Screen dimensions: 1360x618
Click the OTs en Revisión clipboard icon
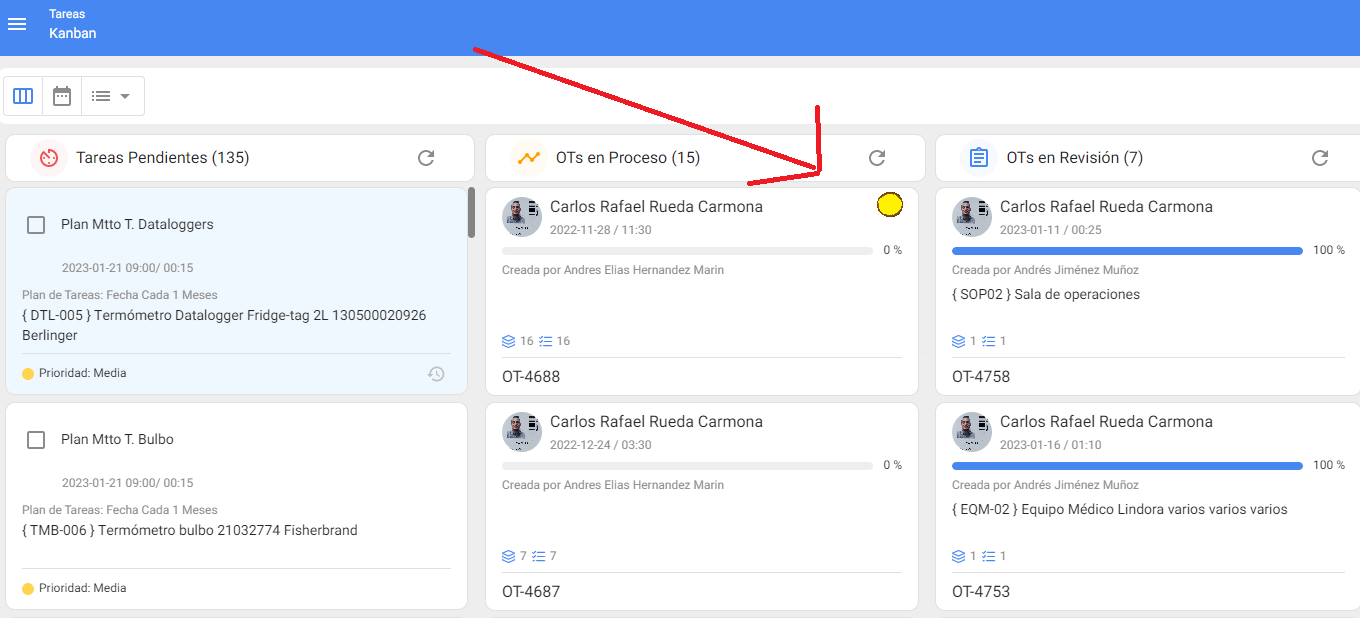click(979, 158)
